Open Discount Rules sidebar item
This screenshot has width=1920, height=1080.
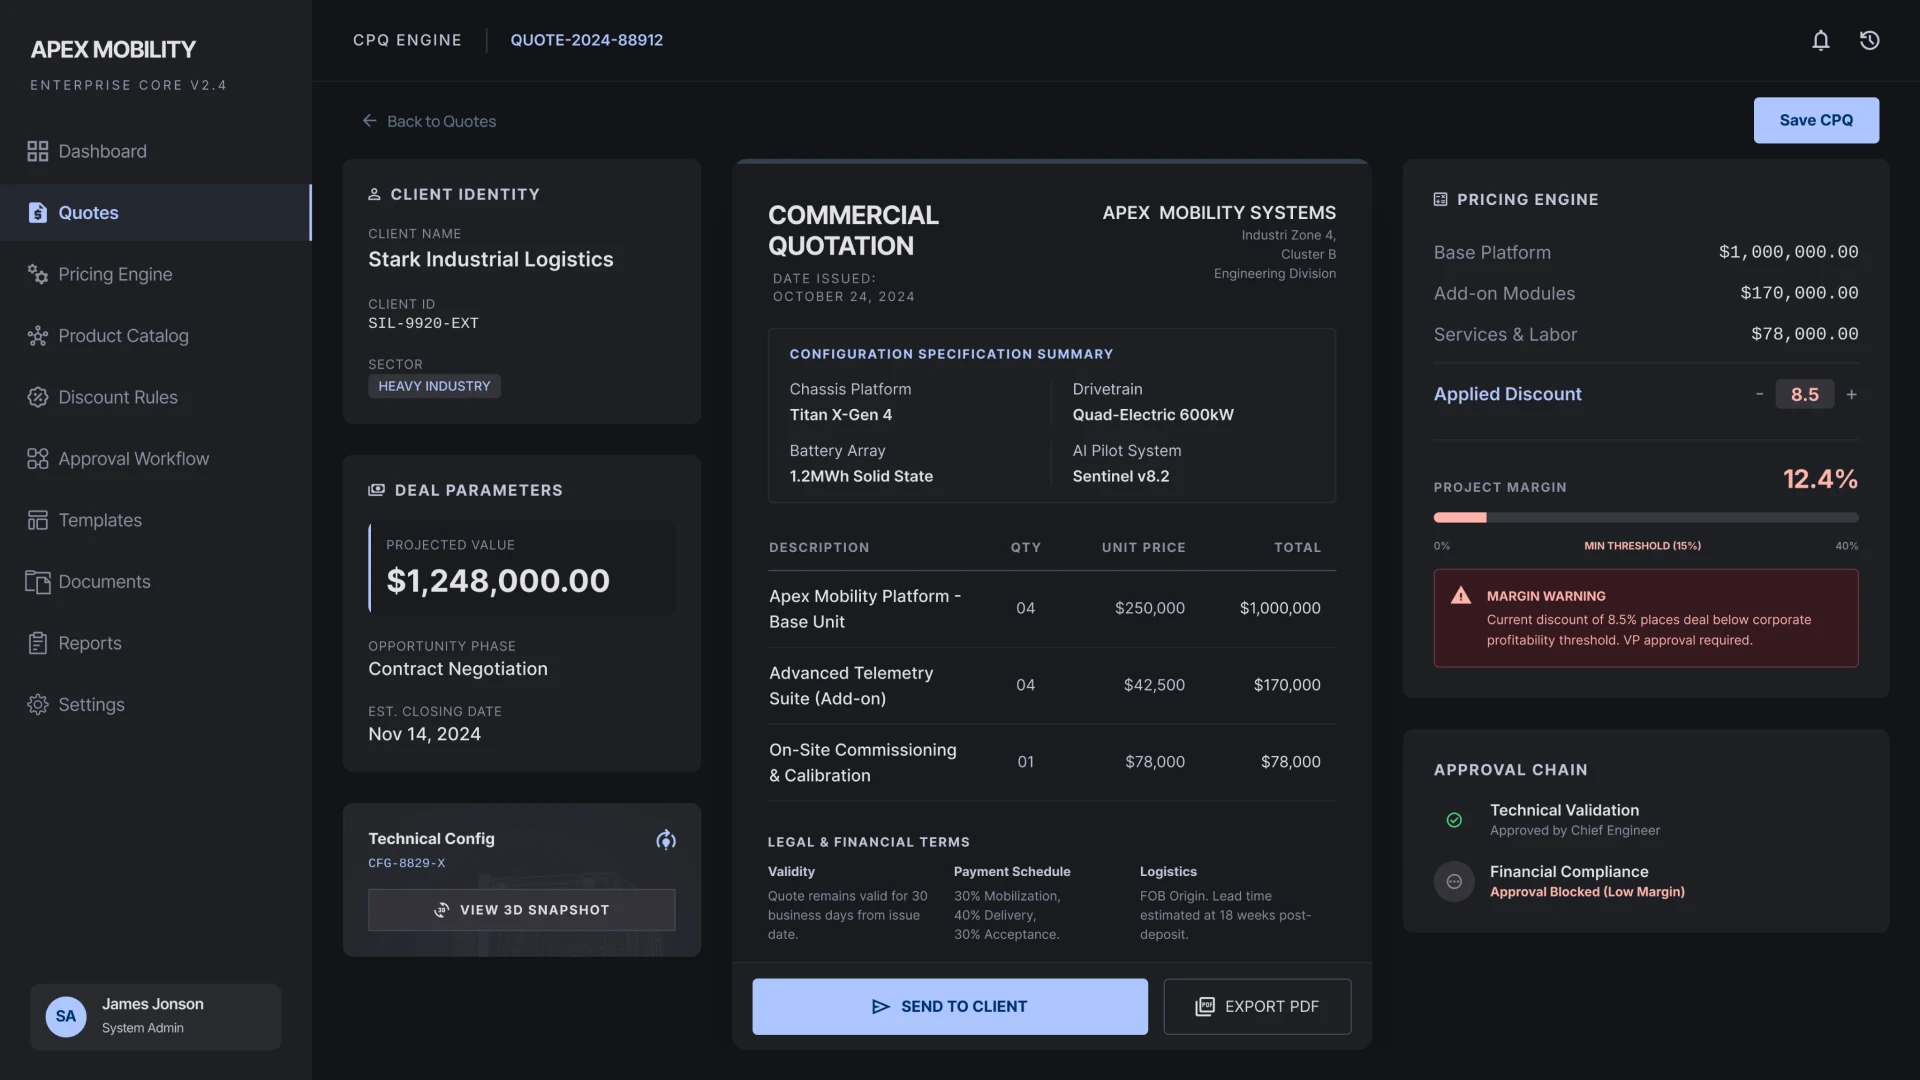pos(117,397)
